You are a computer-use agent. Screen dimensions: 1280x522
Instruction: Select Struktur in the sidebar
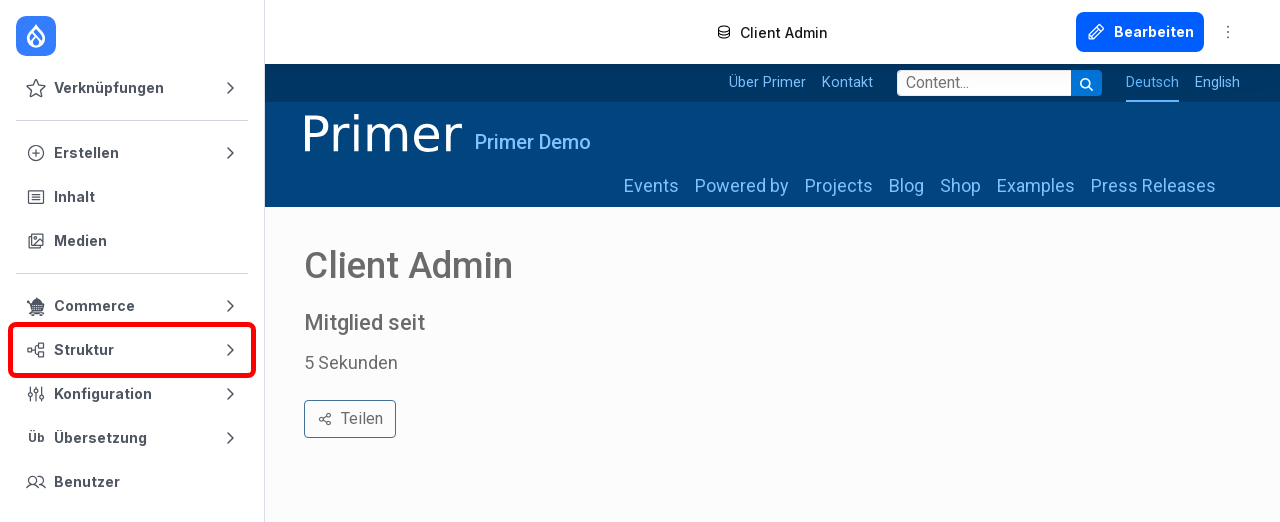[x=132, y=350]
